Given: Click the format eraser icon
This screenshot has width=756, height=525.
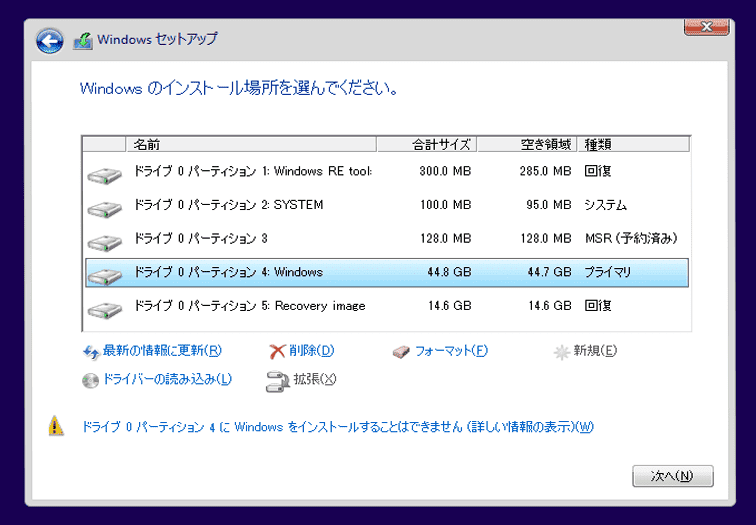Looking at the screenshot, I should pos(401,352).
